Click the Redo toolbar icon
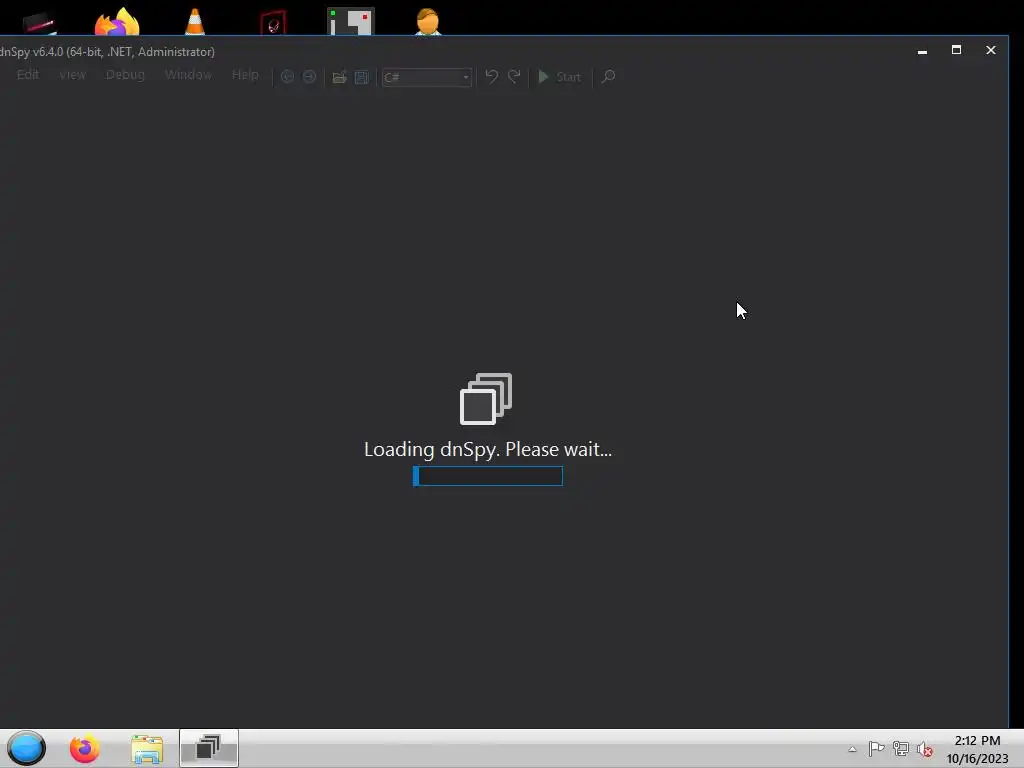The image size is (1024, 768). pos(515,76)
